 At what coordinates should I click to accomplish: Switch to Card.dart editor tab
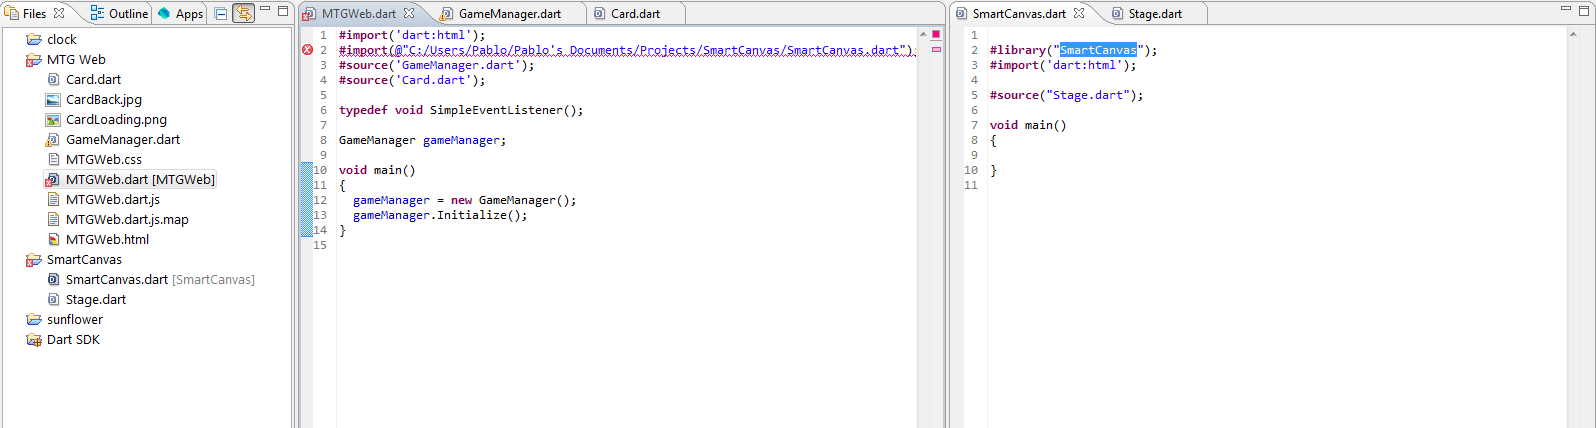click(x=635, y=13)
